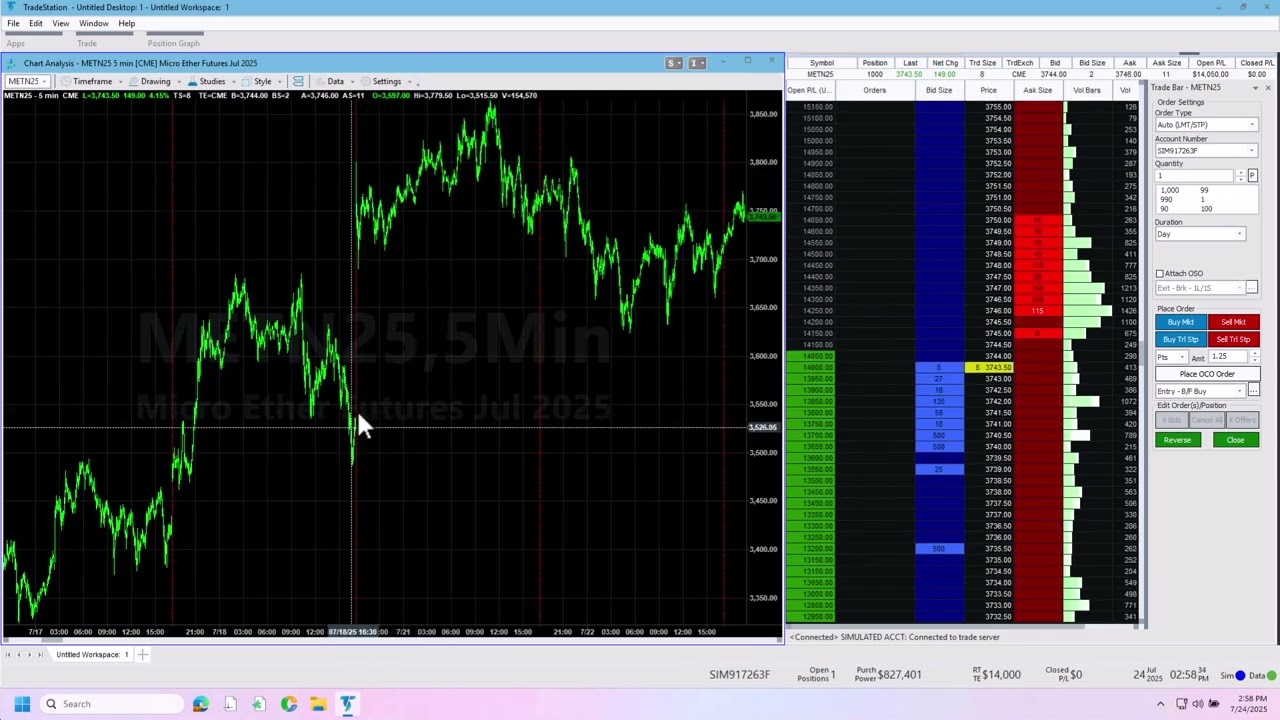Click the Sell Mkt button
This screenshot has height=720, width=1280.
[x=1233, y=322]
